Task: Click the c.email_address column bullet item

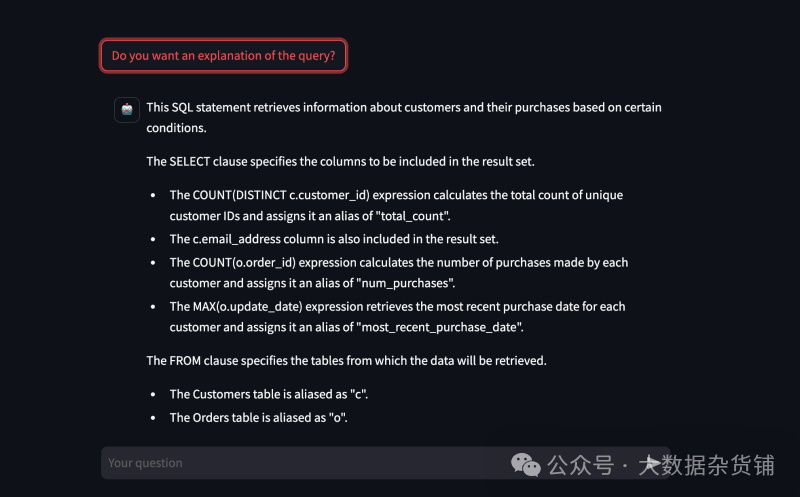Action: click(x=333, y=239)
